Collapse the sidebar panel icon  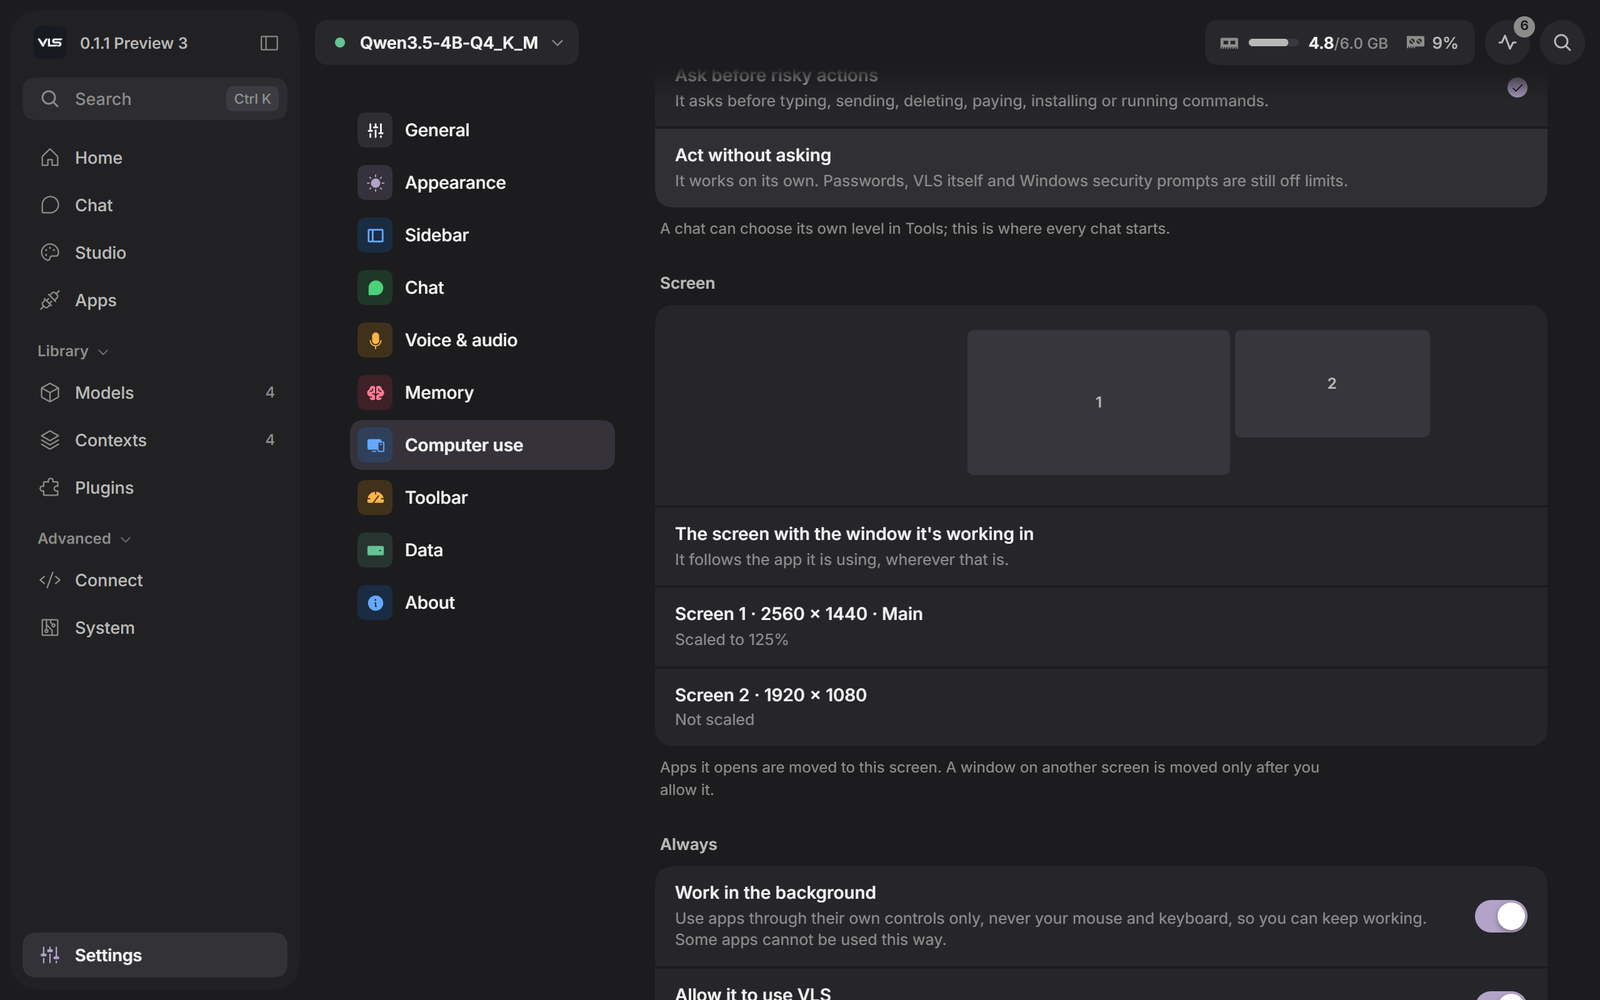pyautogui.click(x=269, y=43)
